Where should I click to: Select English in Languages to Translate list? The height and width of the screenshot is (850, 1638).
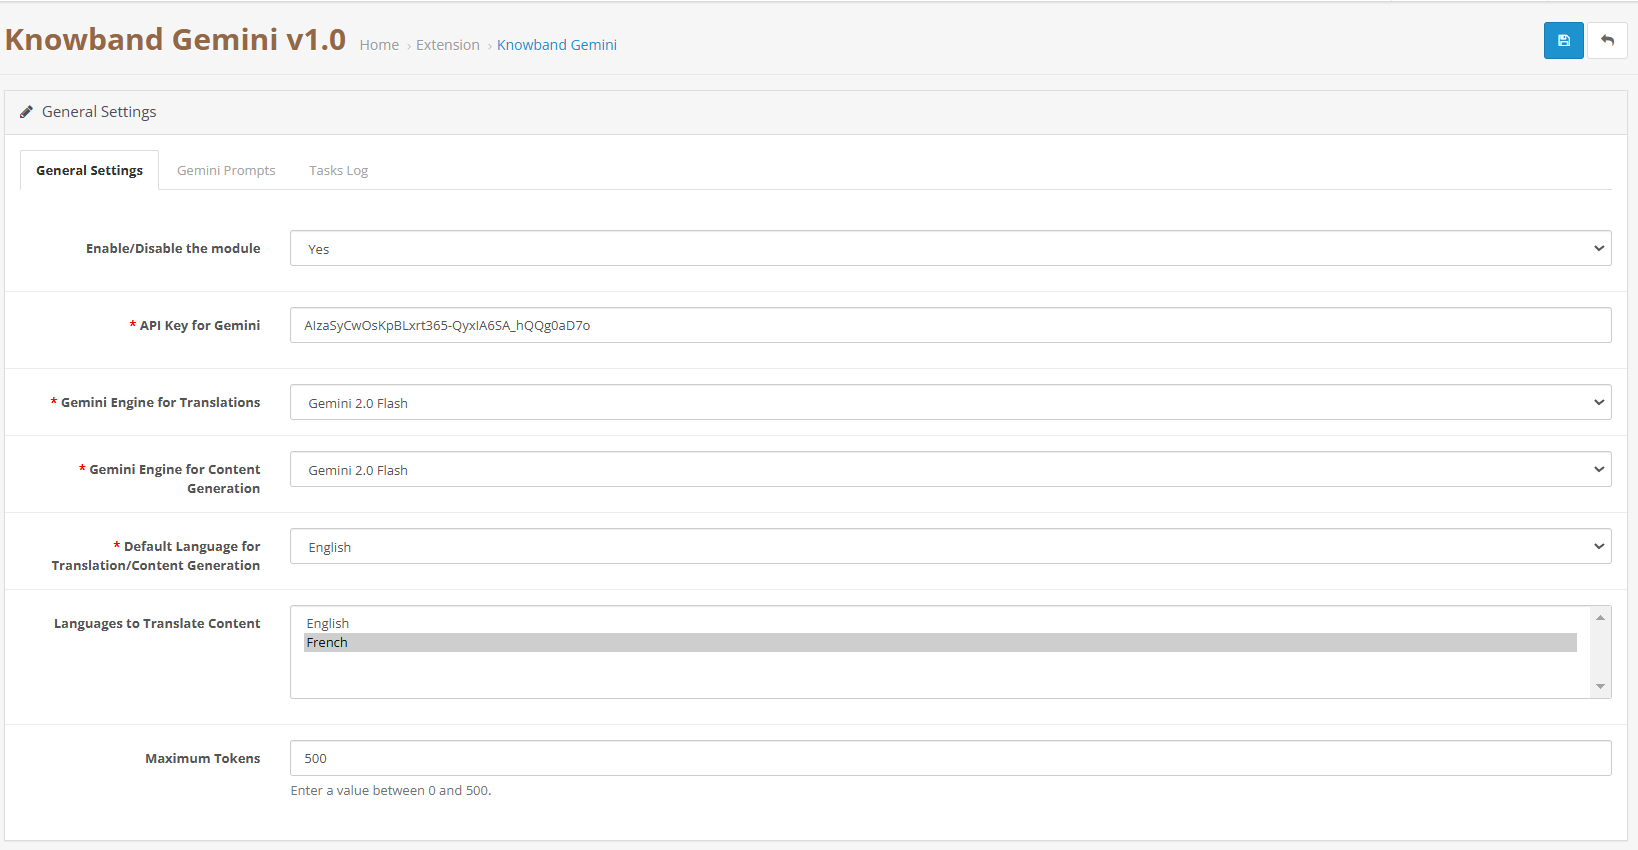point(940,623)
